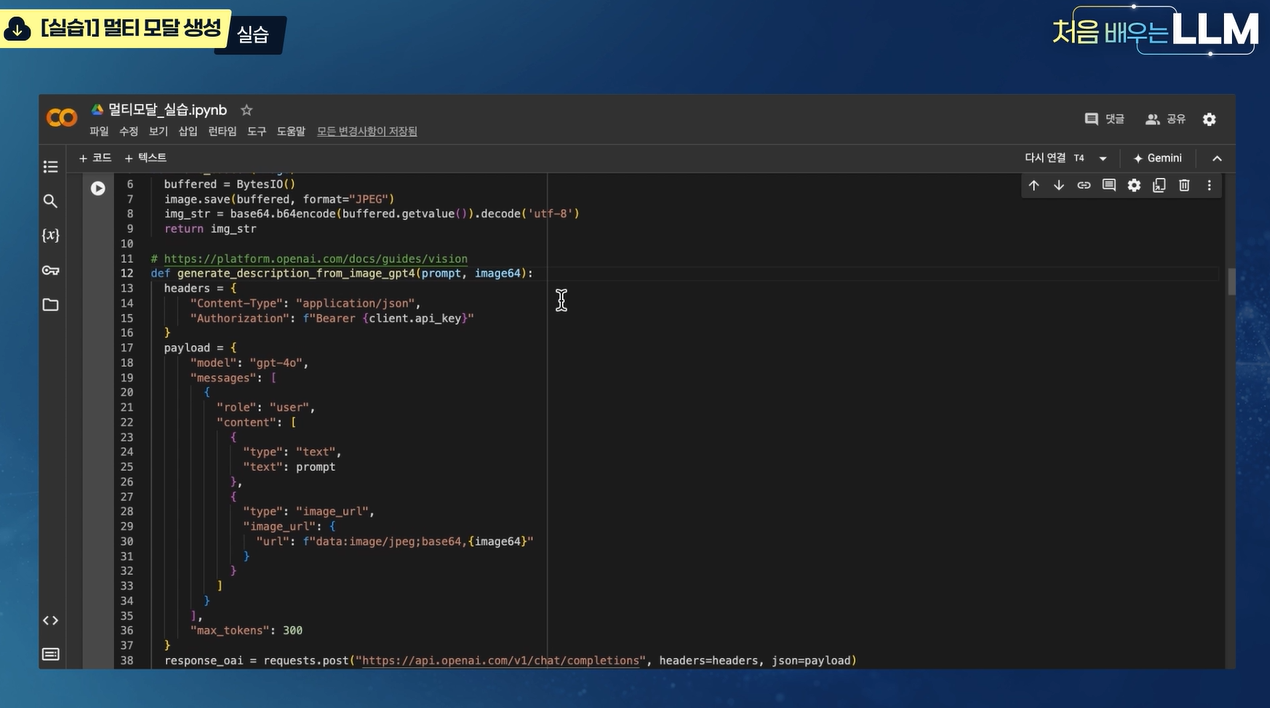This screenshot has height=708, width=1270.
Task: Open the code snippets icon
Action: (50, 620)
